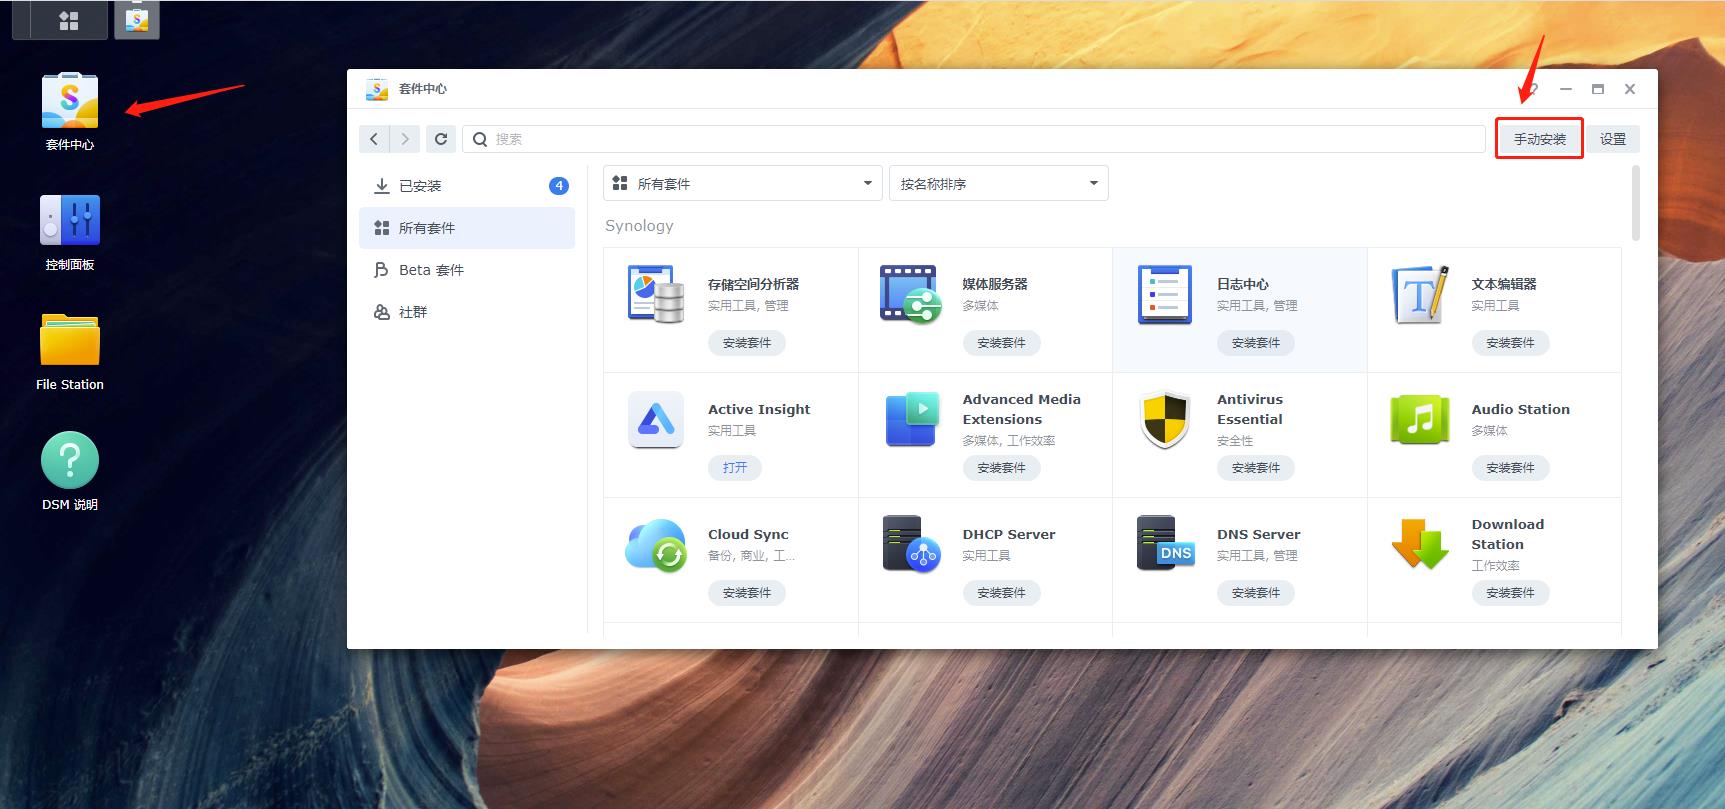
Task: Click the DNS Server package icon
Action: (1165, 544)
